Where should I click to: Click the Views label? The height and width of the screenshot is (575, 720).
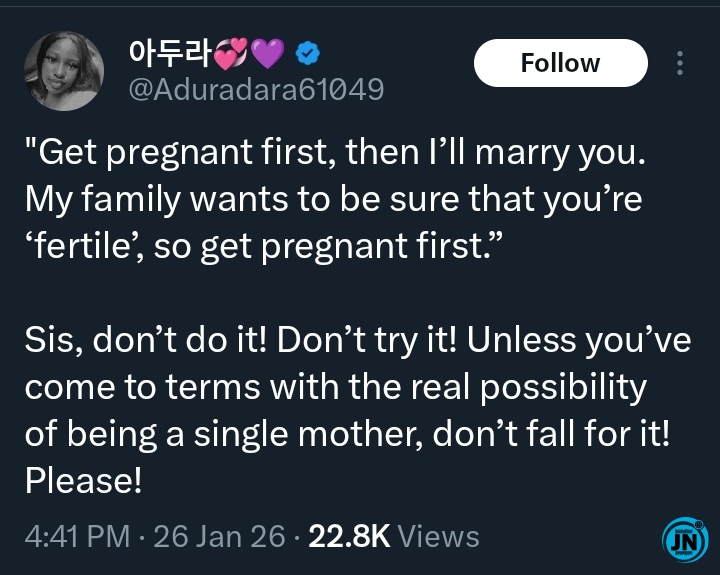pos(438,536)
